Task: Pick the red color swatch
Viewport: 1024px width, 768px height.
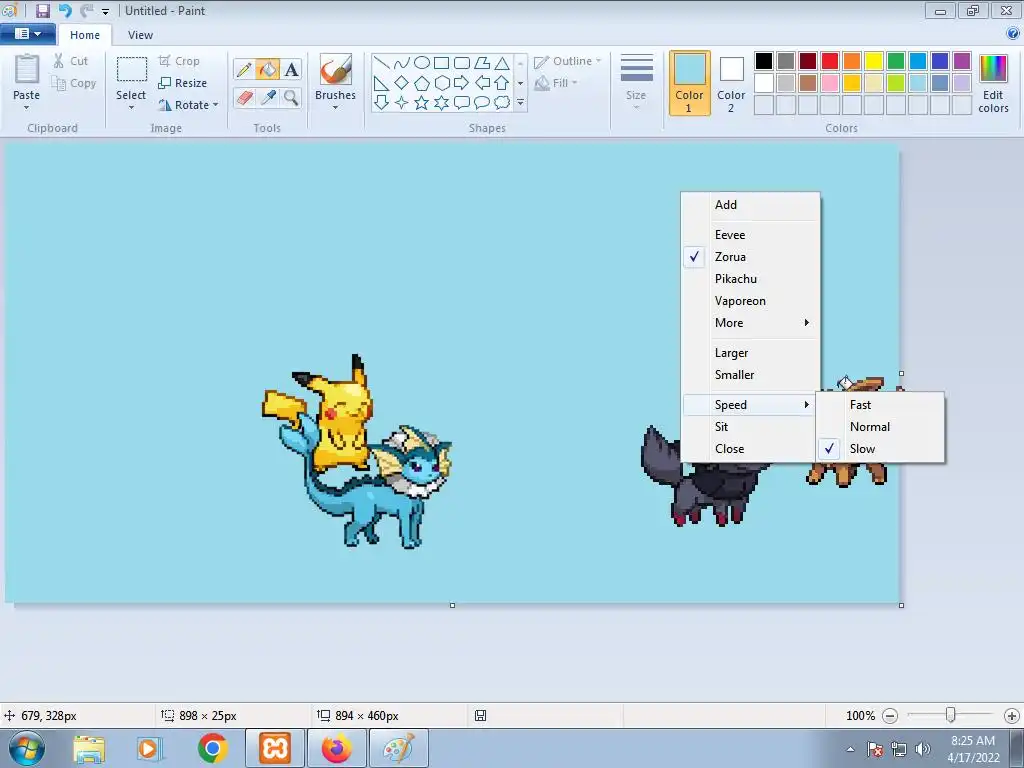Action: [830, 61]
